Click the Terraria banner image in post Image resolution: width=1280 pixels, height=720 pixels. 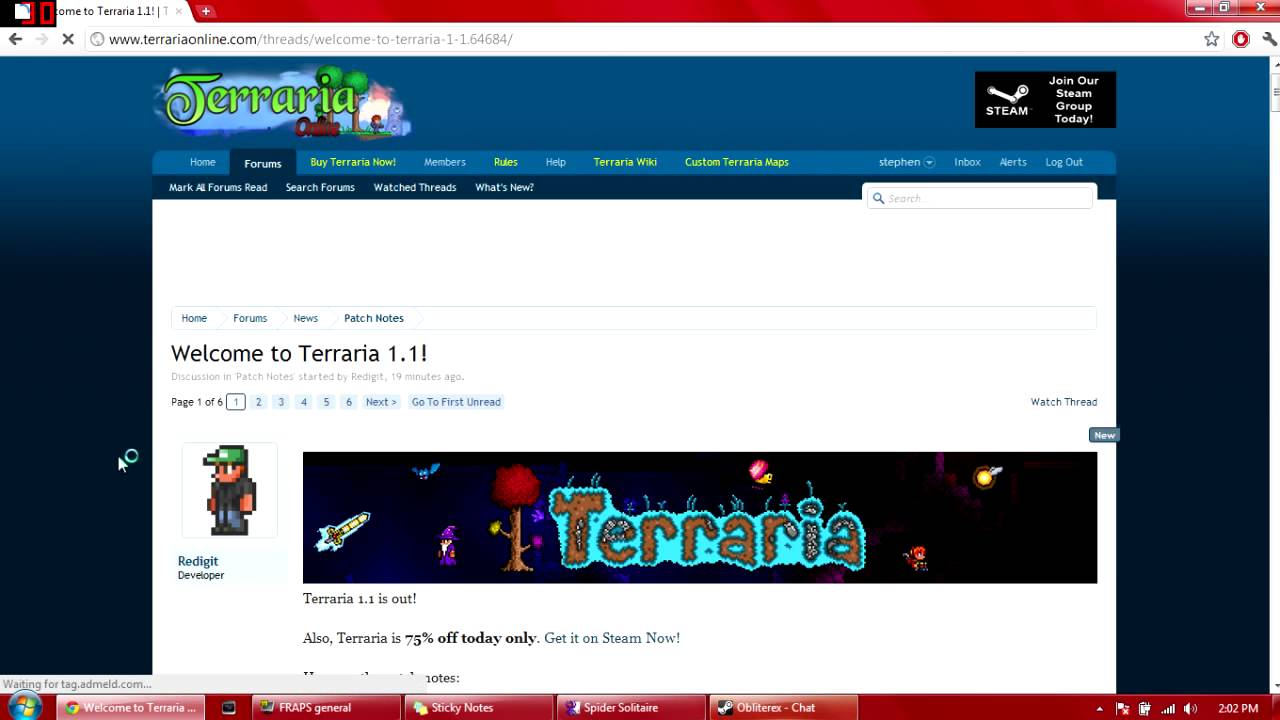click(x=700, y=517)
